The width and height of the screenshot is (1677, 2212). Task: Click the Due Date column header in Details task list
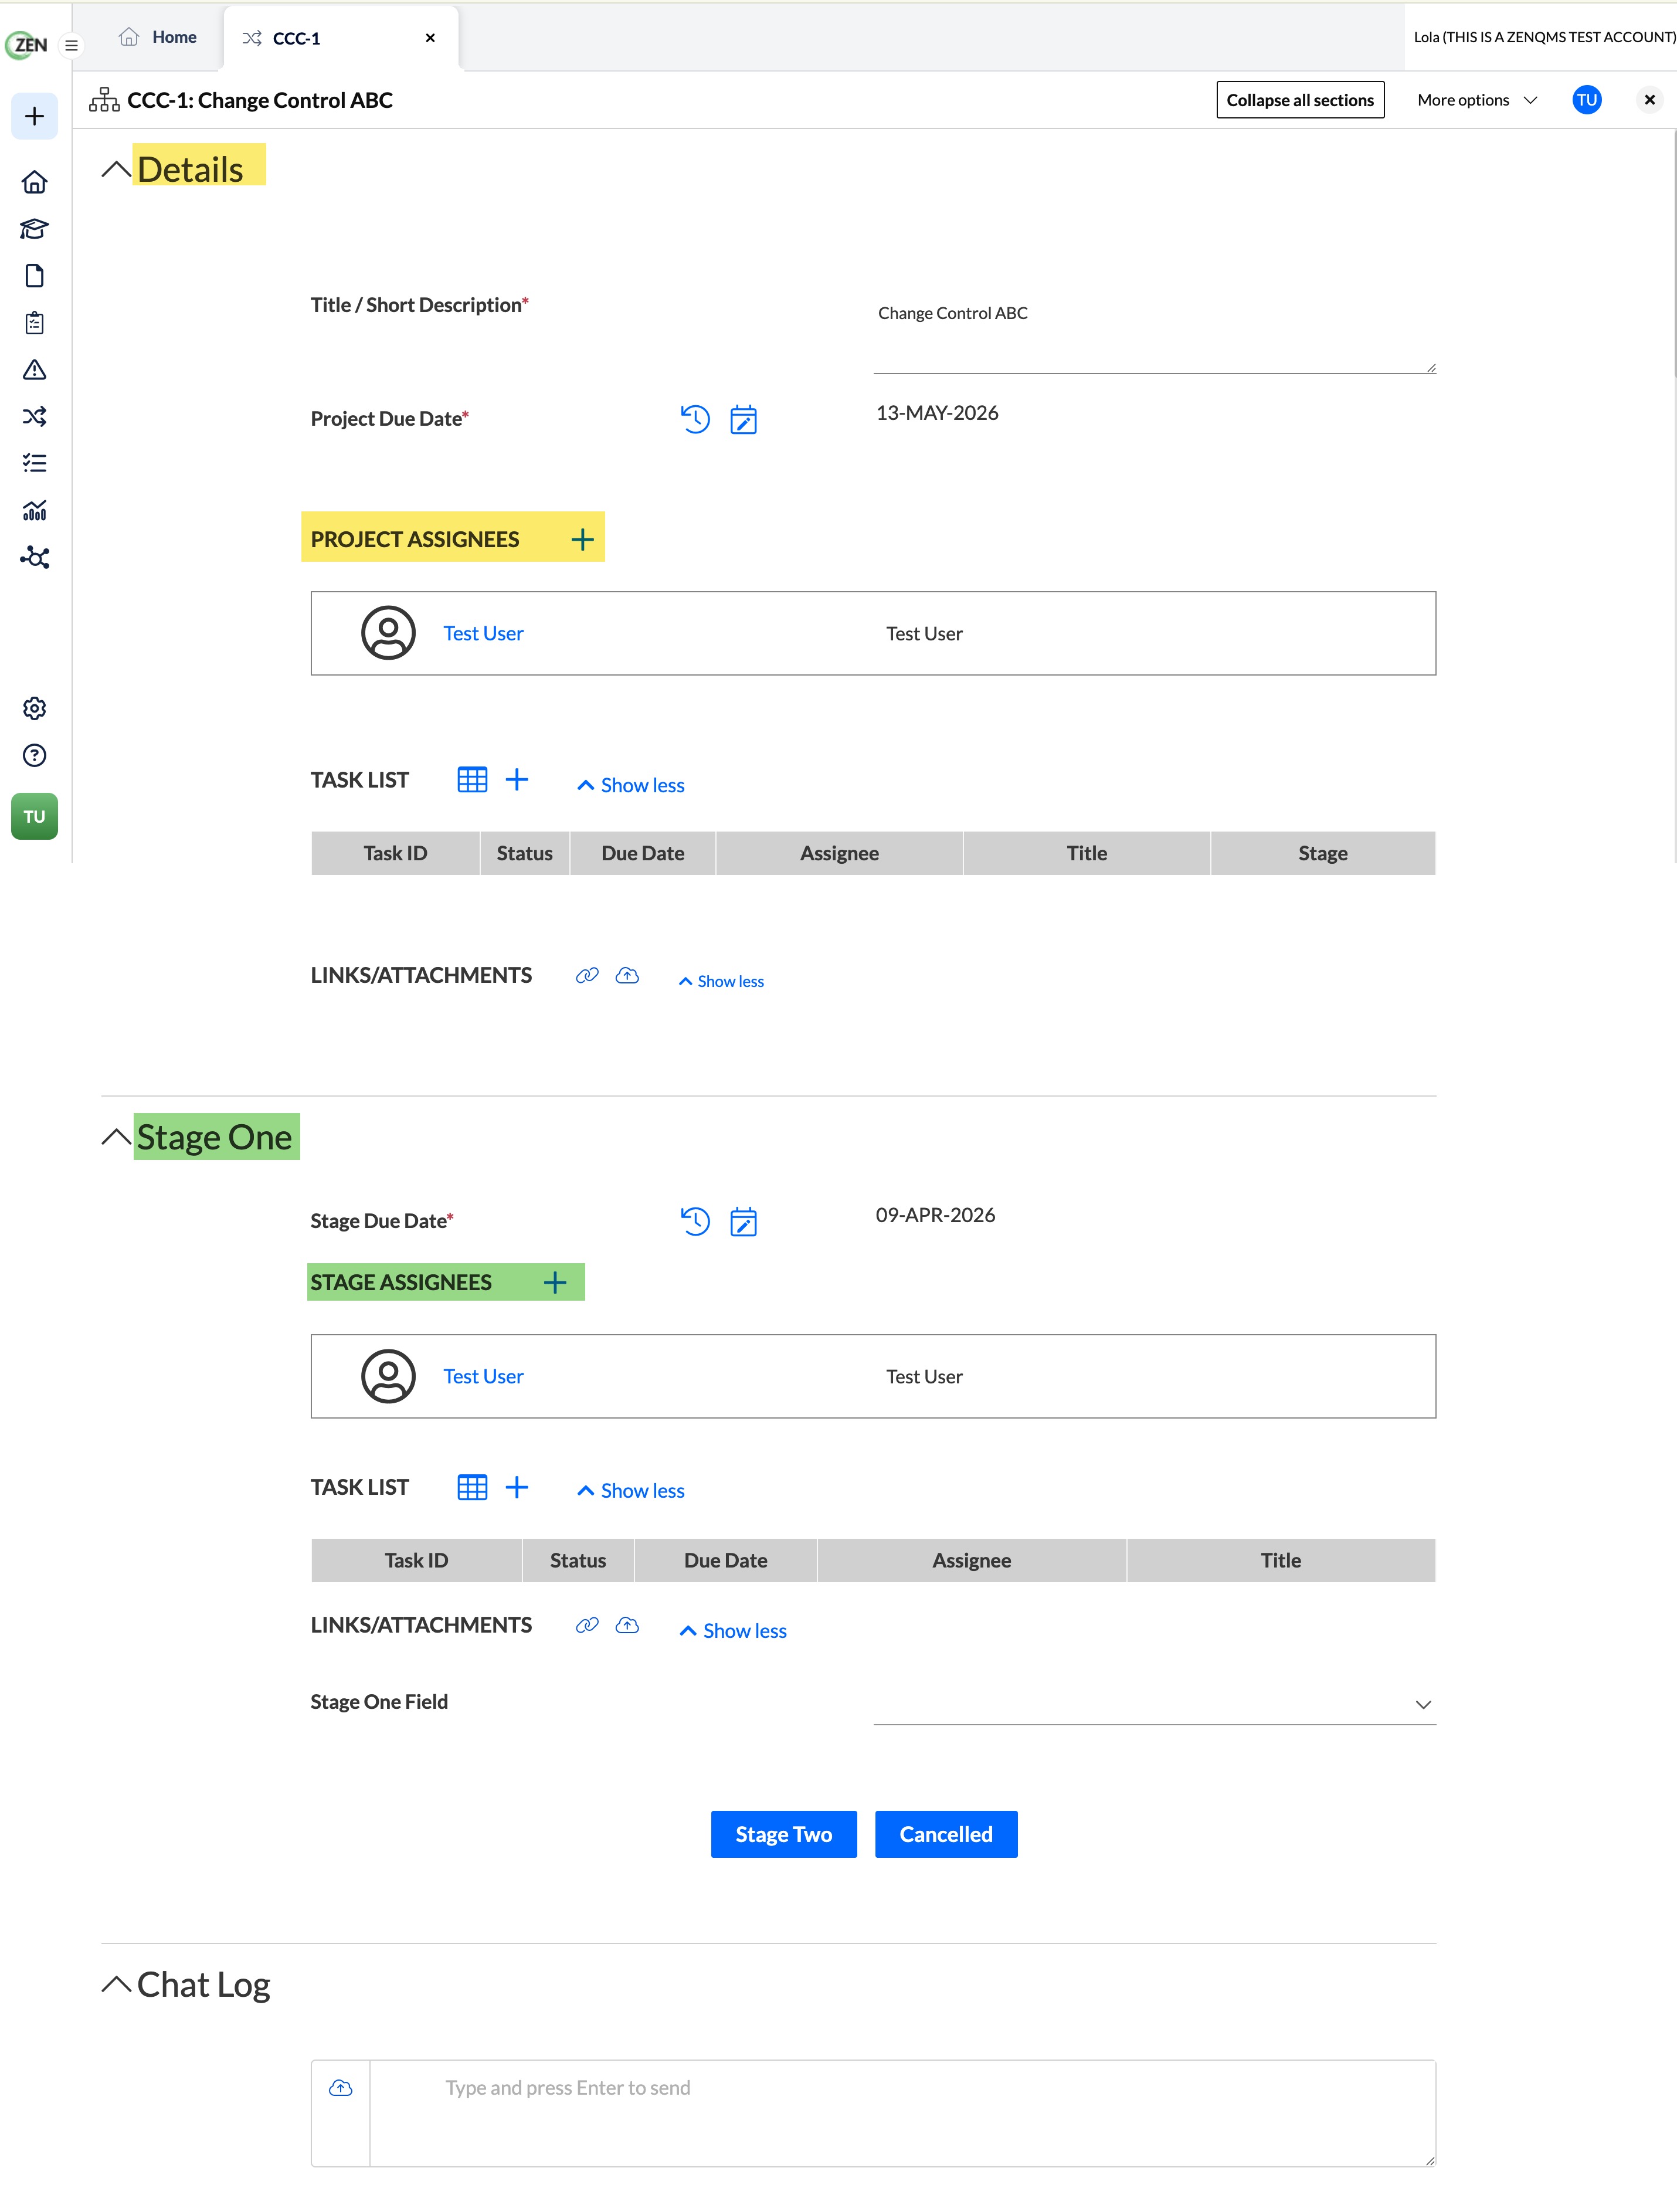pyautogui.click(x=642, y=853)
